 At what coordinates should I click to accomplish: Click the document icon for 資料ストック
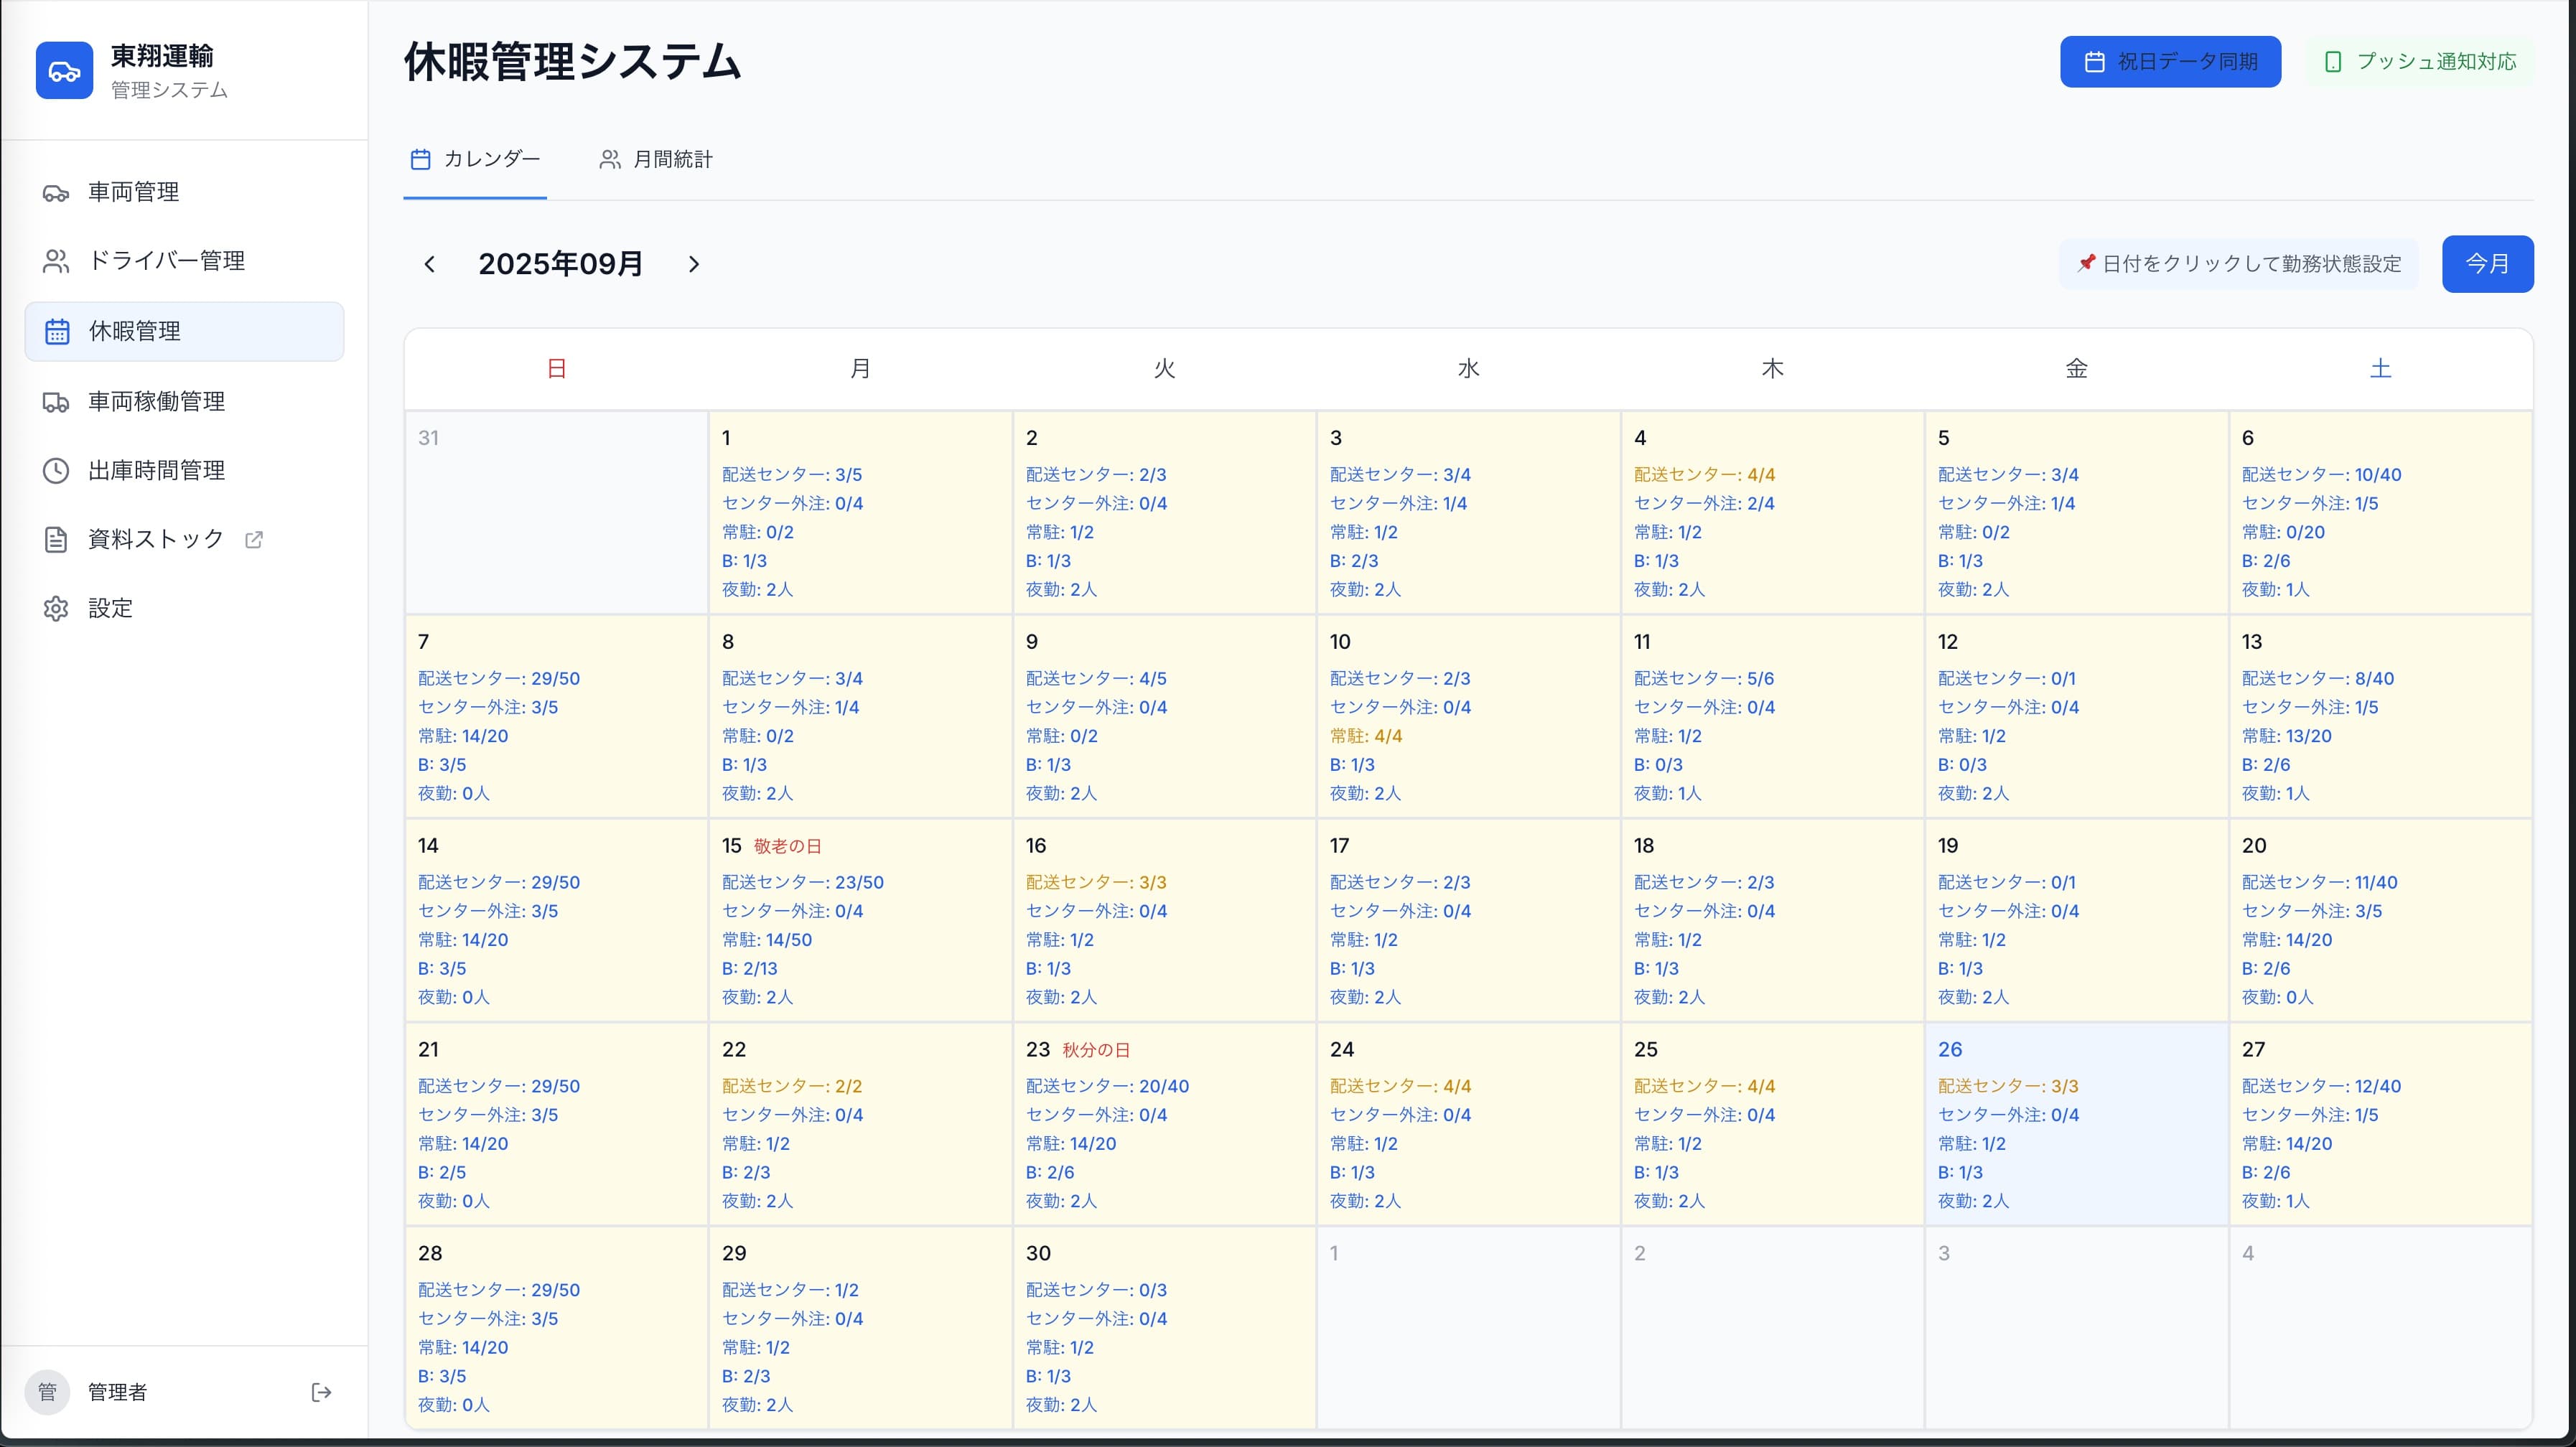(x=56, y=539)
